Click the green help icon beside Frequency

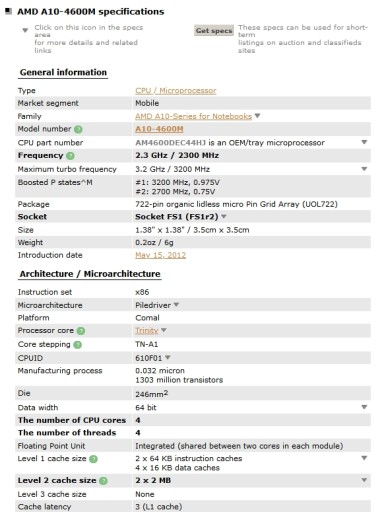[x=70, y=156]
